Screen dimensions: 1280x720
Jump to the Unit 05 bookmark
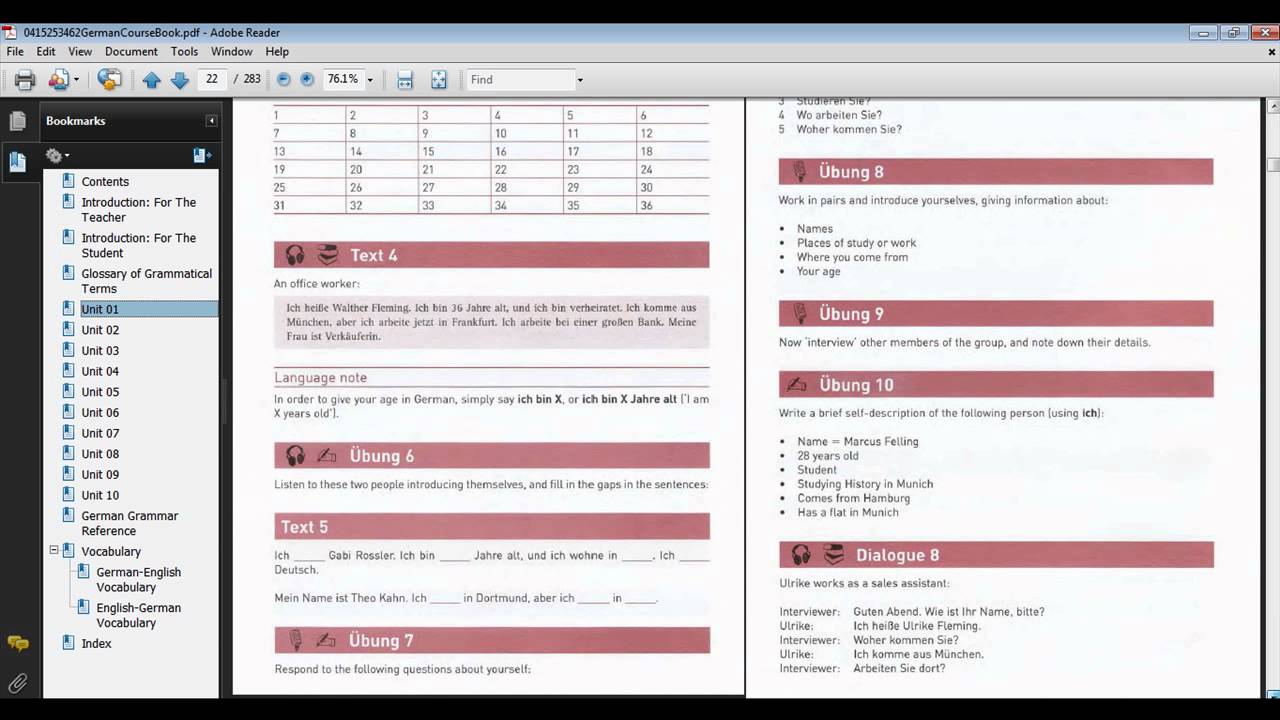click(100, 392)
